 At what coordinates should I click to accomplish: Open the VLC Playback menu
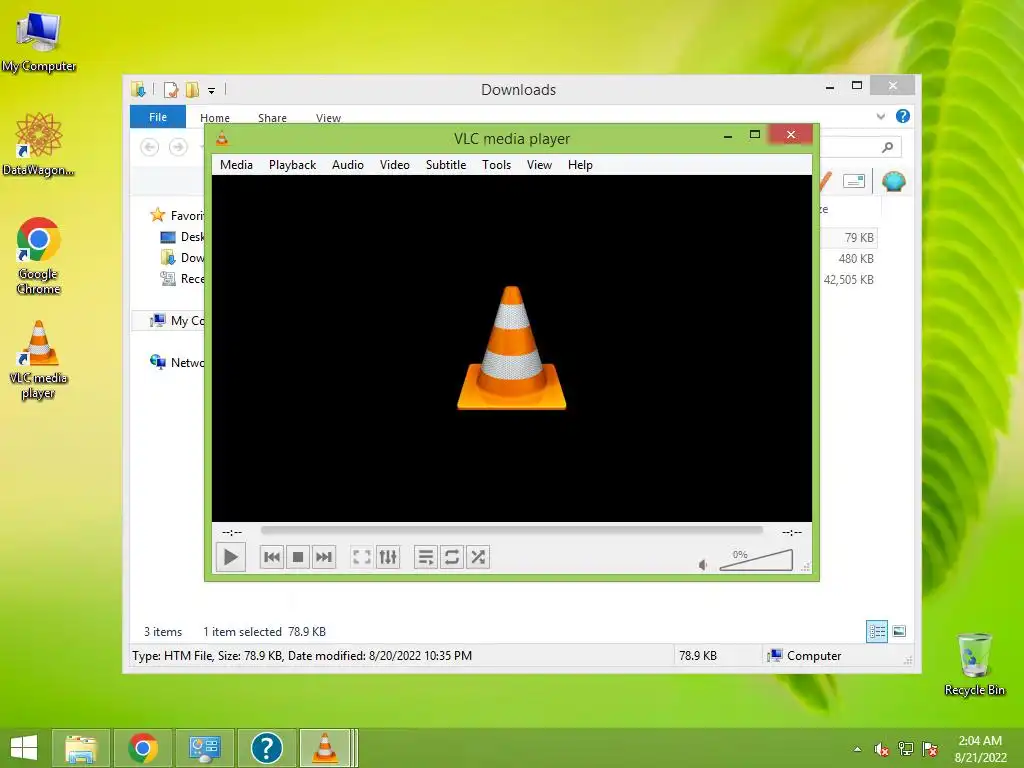pos(293,165)
